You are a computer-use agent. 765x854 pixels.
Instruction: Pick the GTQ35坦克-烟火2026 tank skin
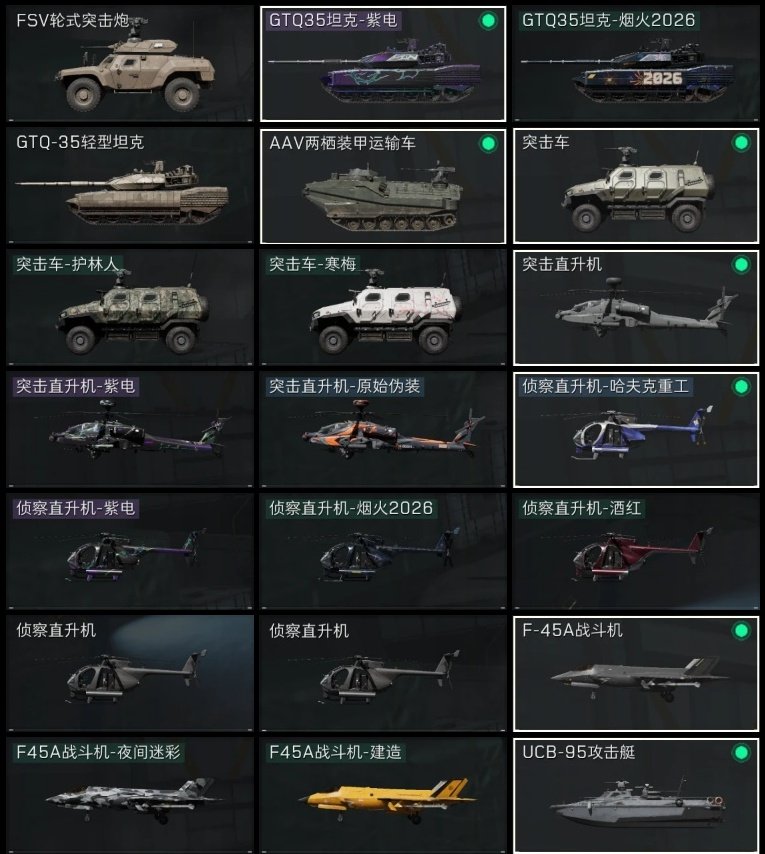(636, 64)
